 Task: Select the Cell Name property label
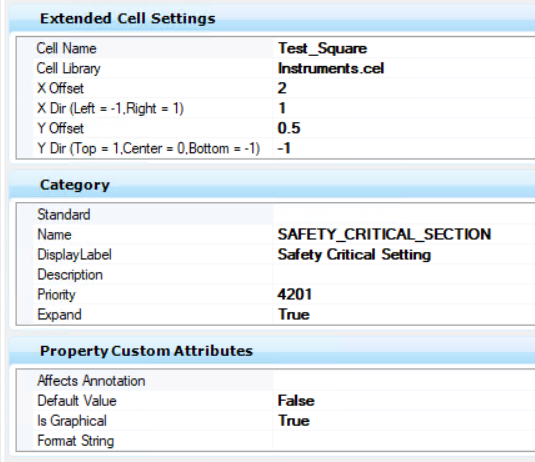pyautogui.click(x=67, y=48)
